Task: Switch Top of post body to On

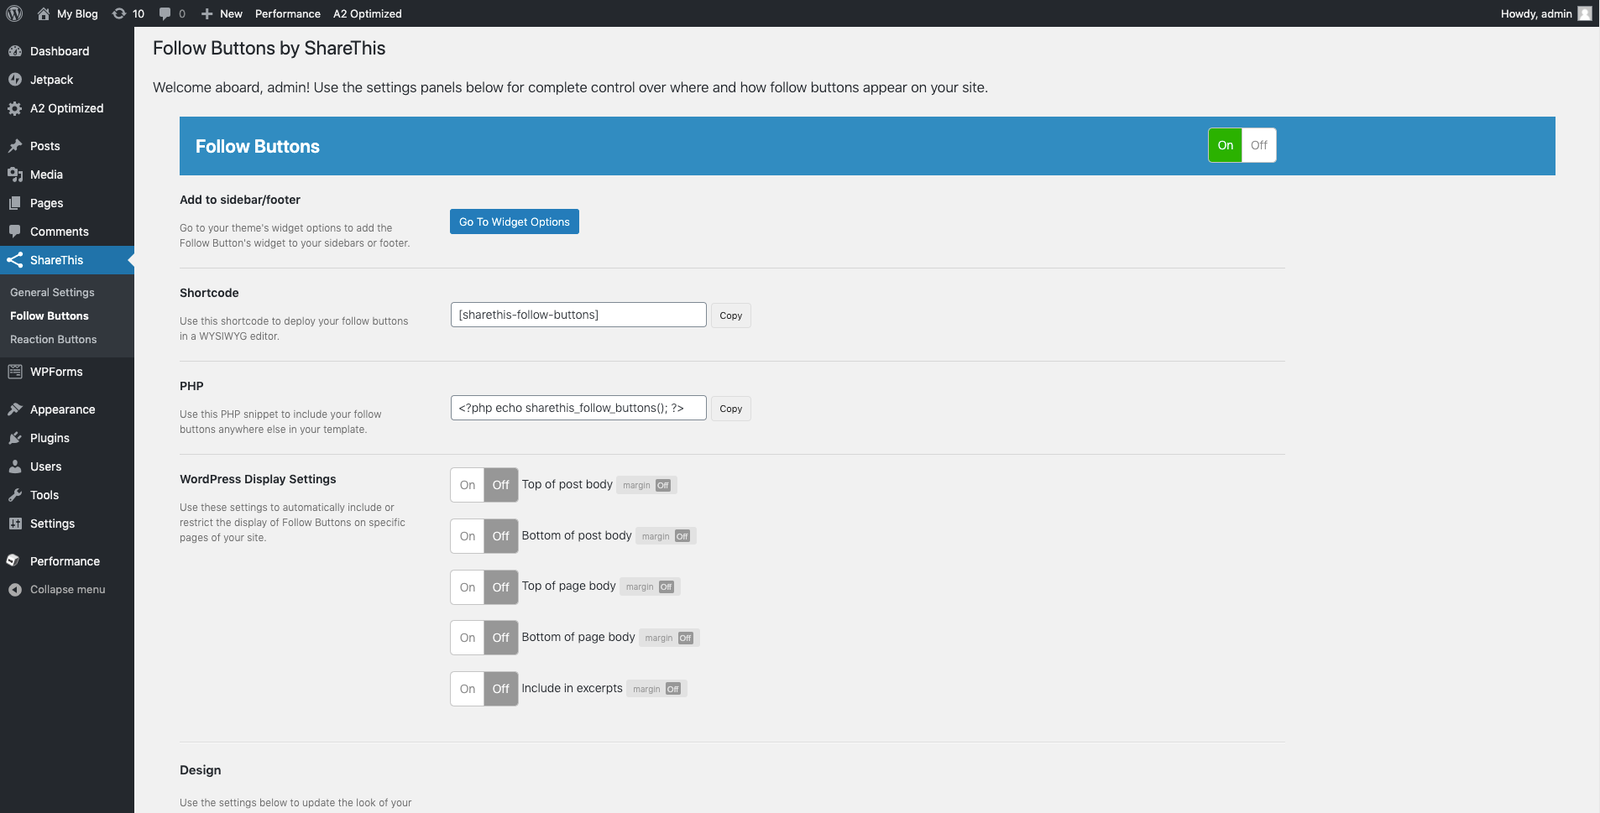Action: (467, 485)
